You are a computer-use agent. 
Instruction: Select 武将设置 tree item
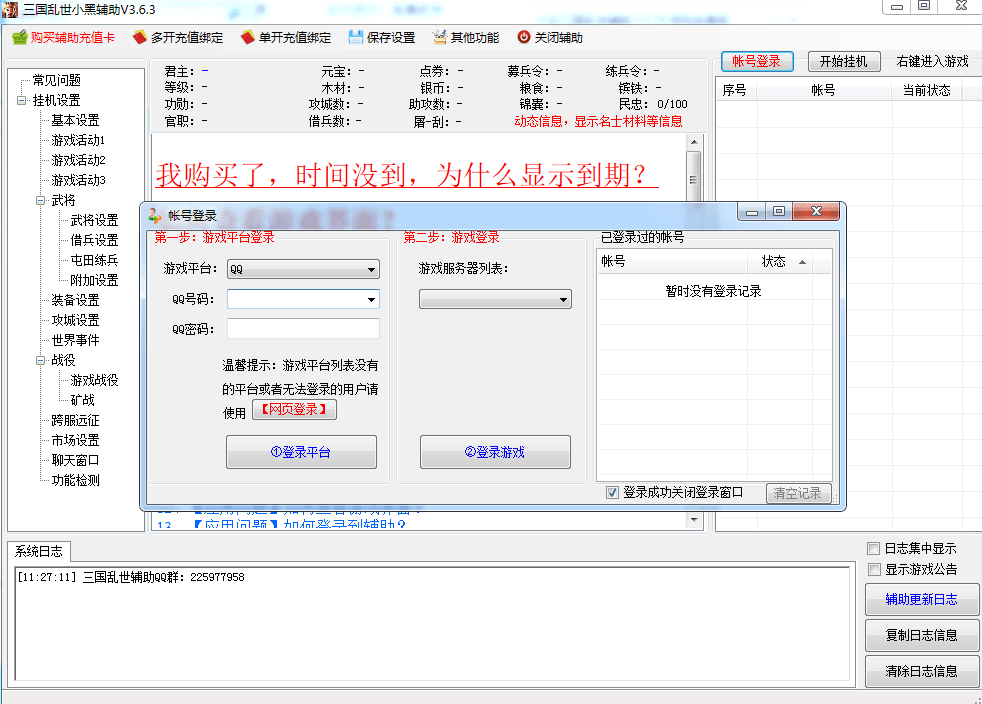tap(94, 220)
